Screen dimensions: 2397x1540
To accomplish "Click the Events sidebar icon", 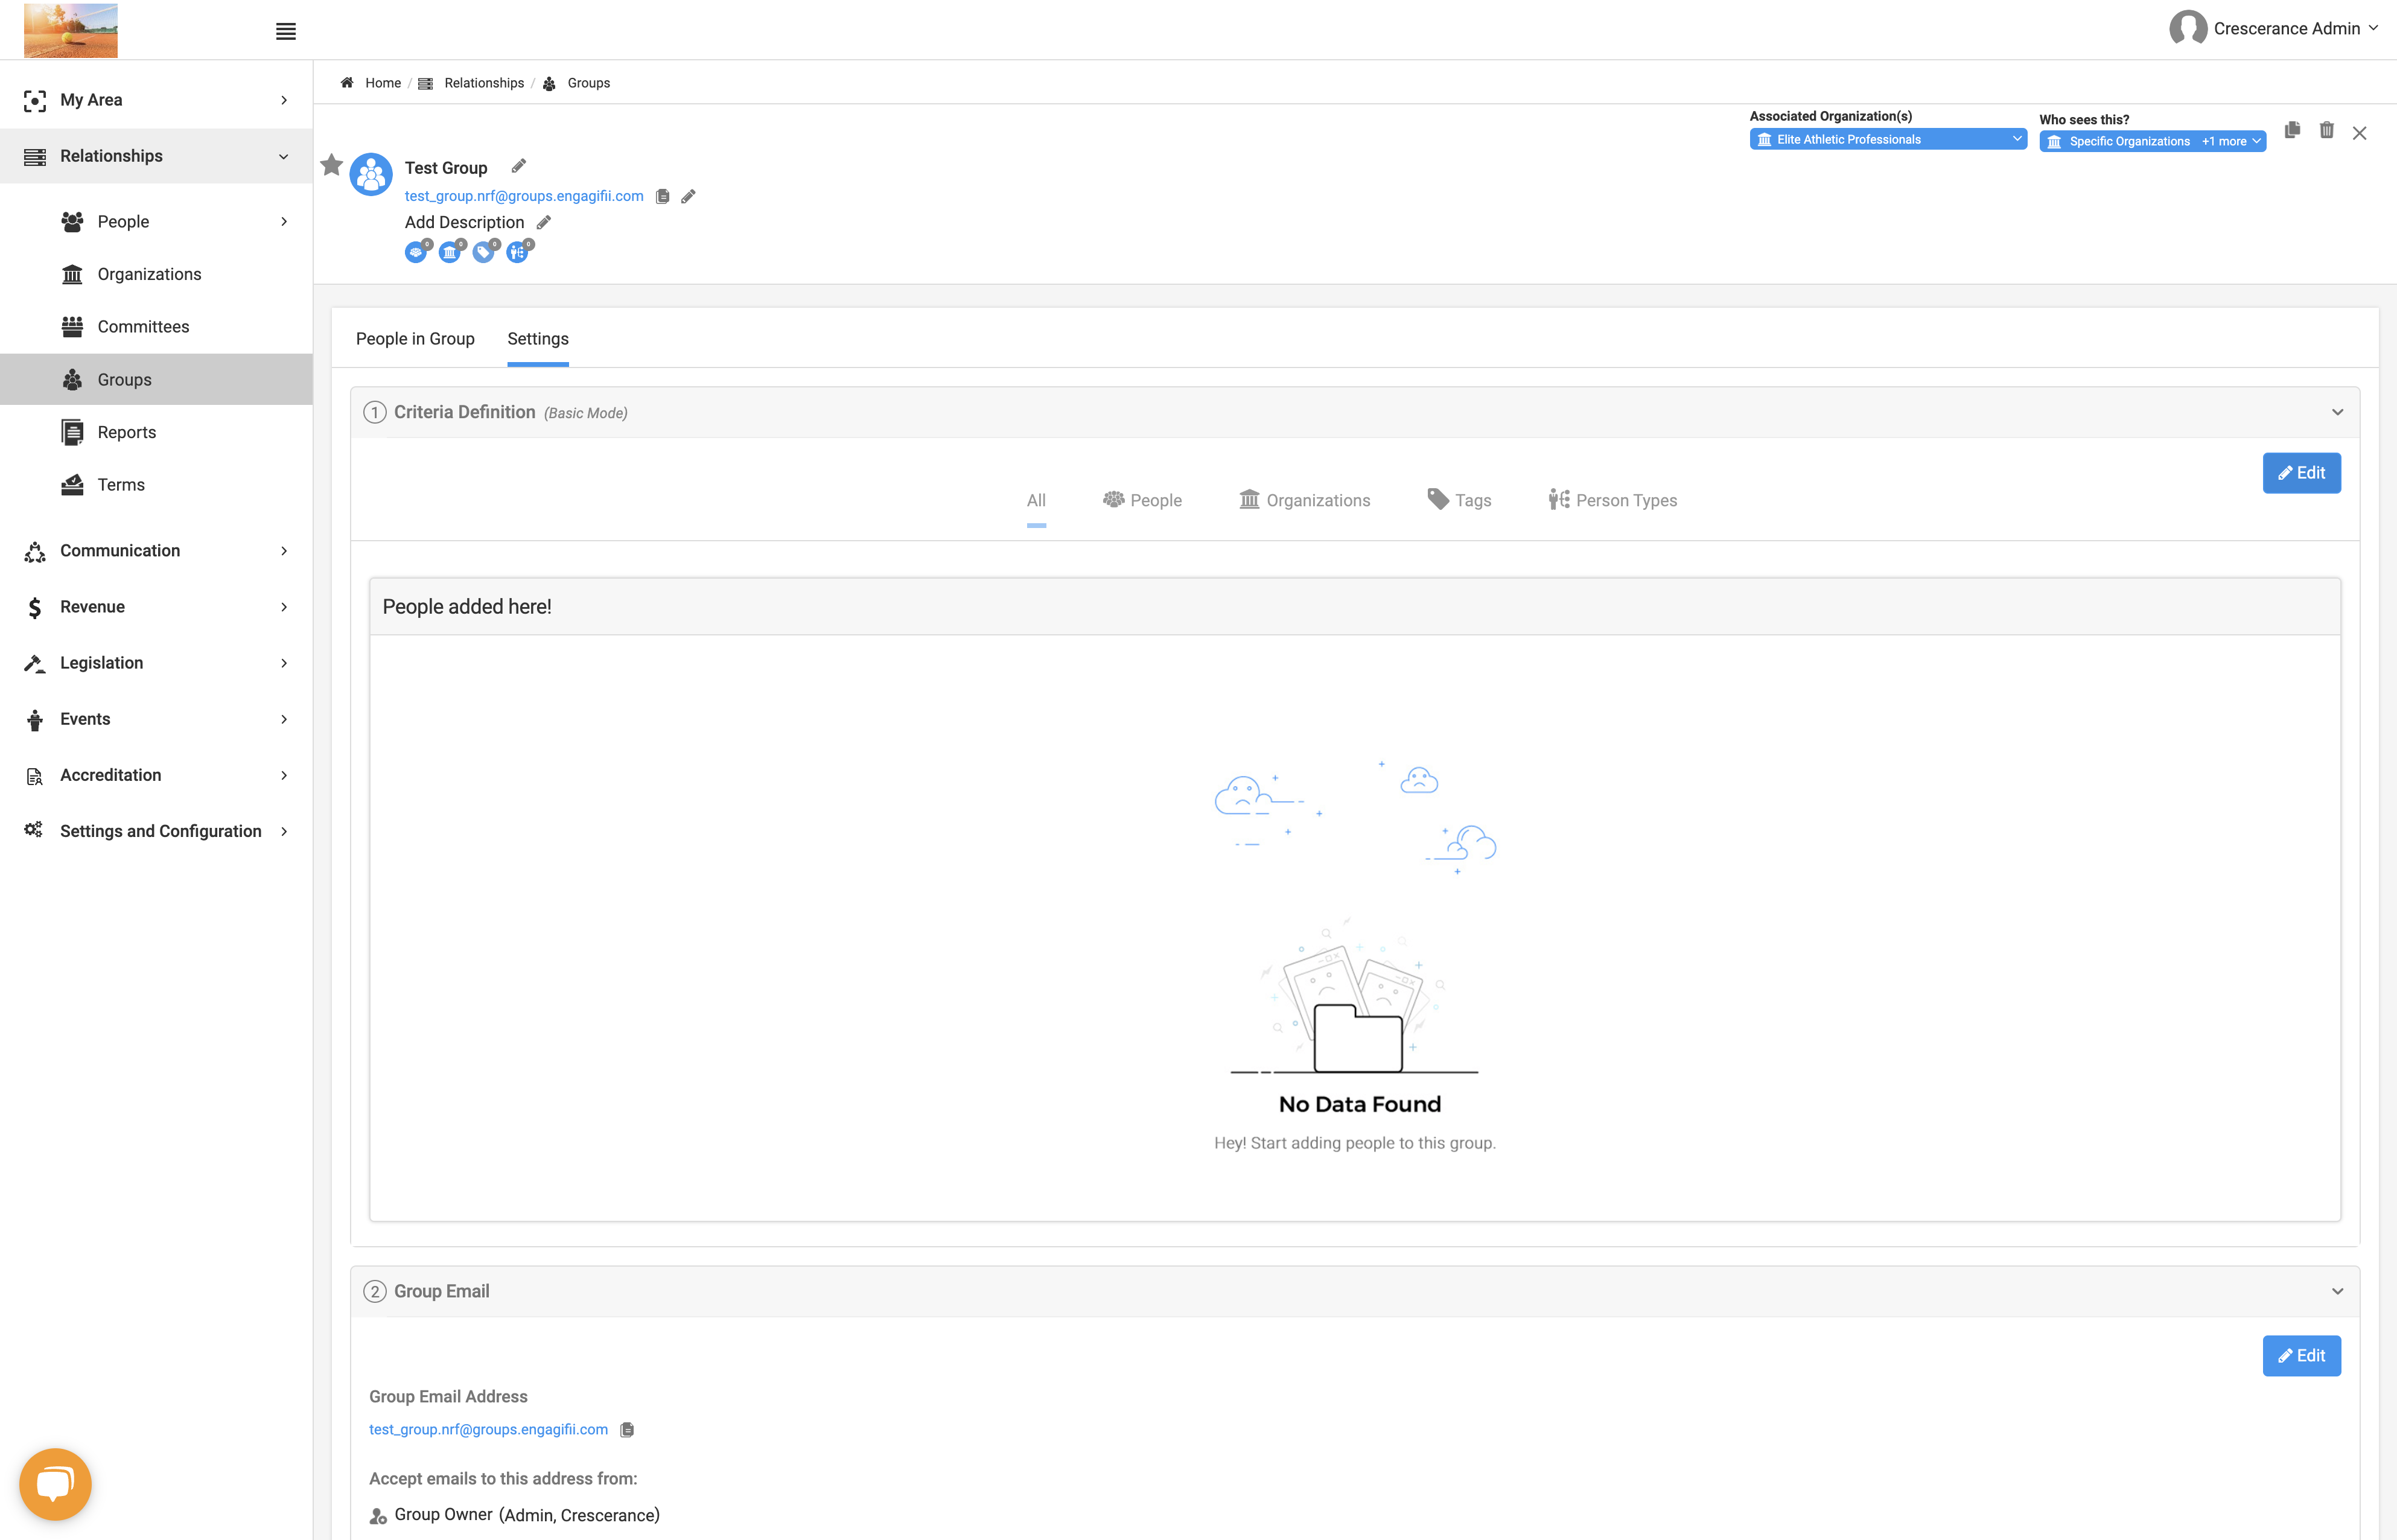I will coord(35,720).
